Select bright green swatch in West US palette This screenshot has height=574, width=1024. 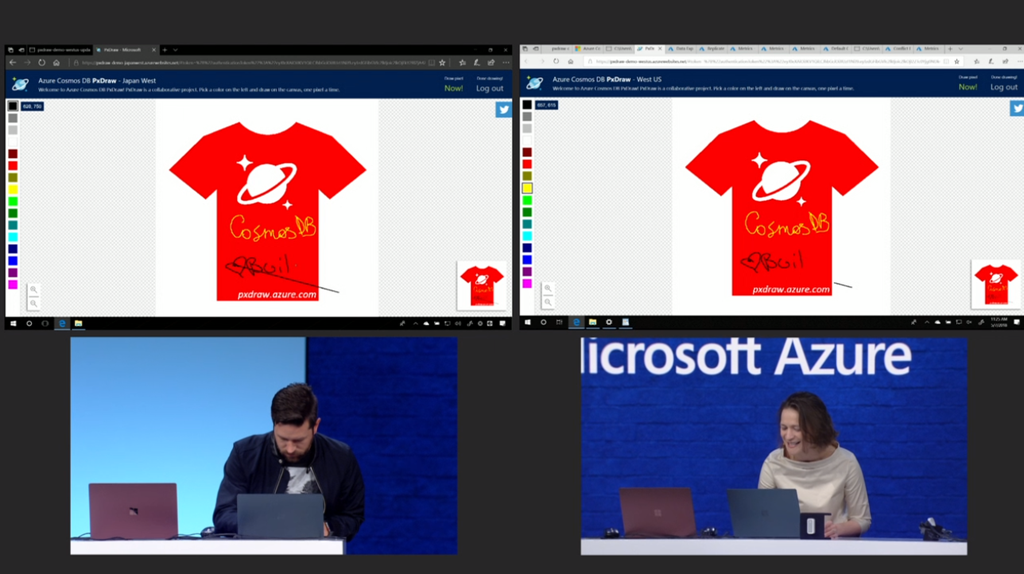coord(527,200)
